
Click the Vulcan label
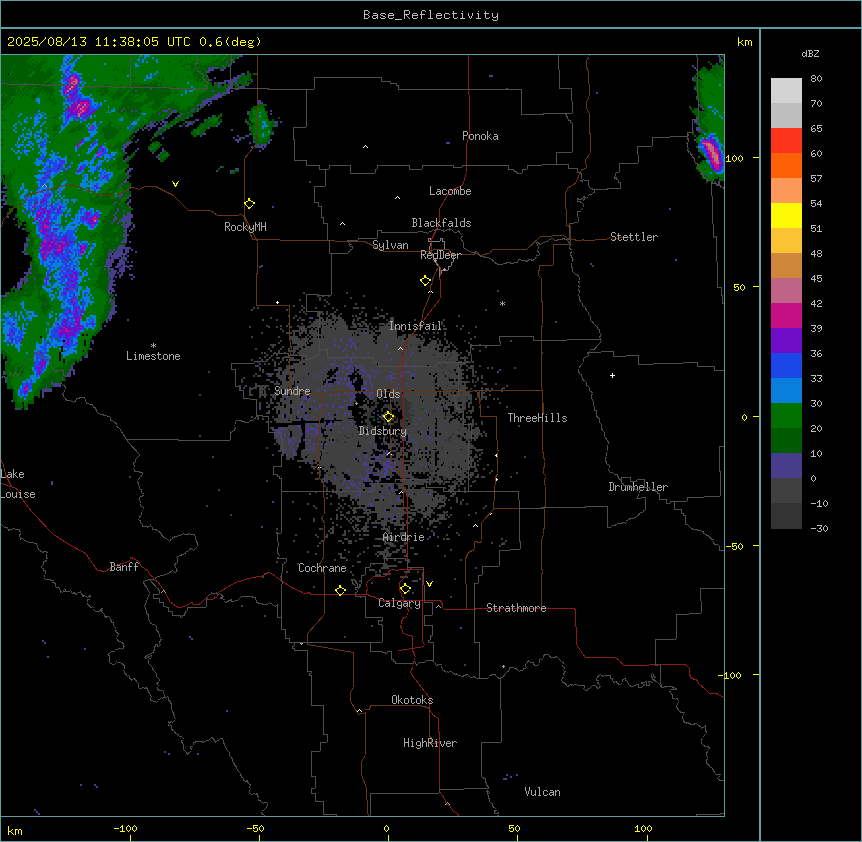pyautogui.click(x=543, y=792)
